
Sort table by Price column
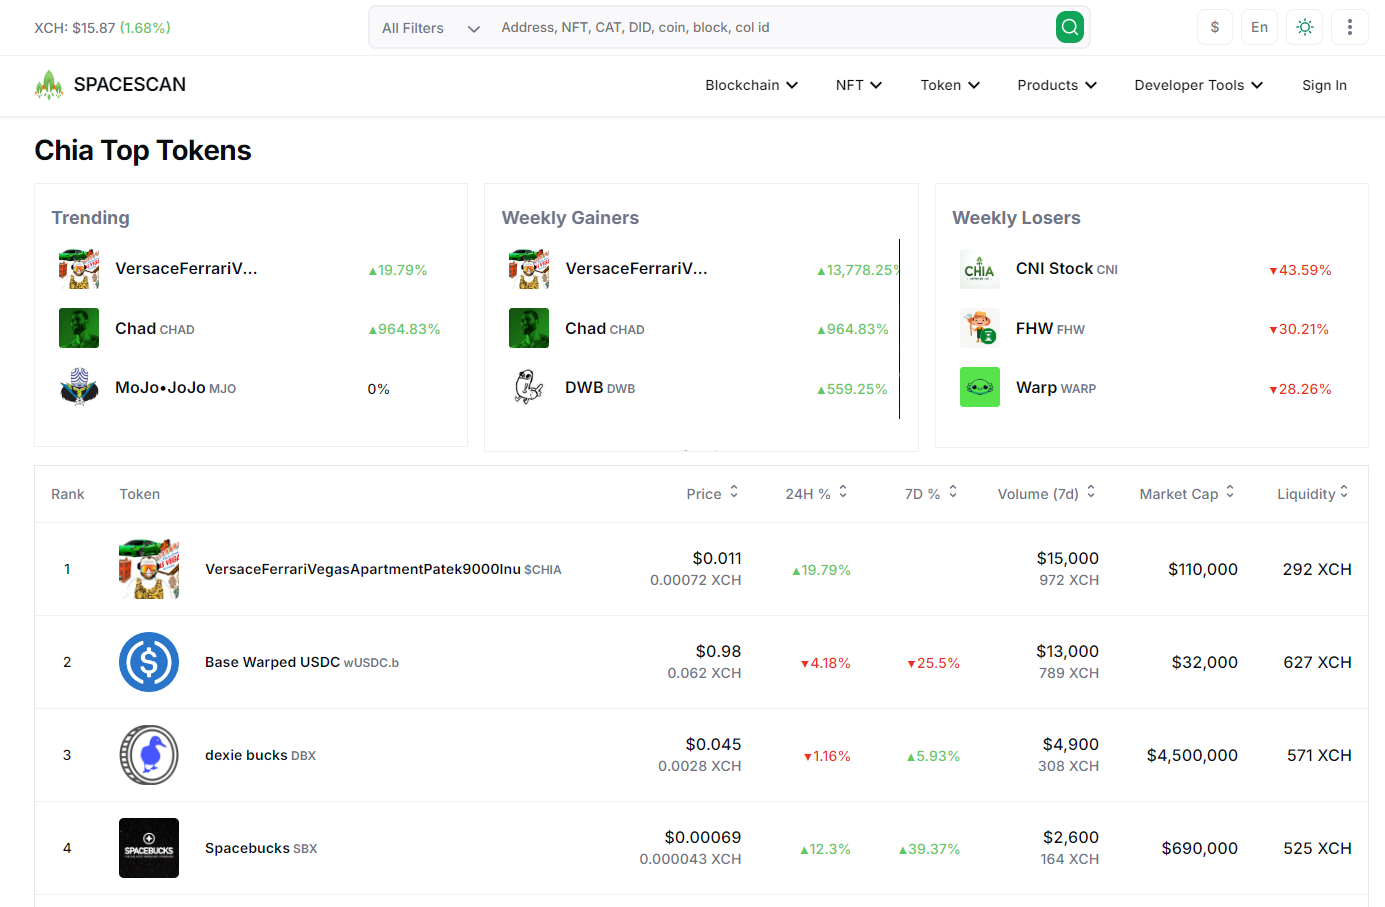pos(712,493)
